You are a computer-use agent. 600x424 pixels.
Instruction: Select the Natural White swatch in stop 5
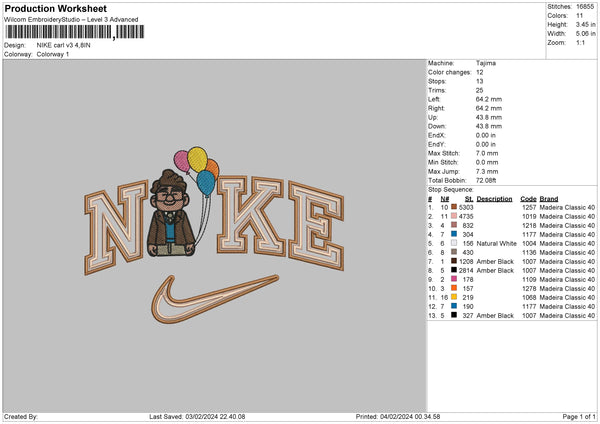coord(454,243)
